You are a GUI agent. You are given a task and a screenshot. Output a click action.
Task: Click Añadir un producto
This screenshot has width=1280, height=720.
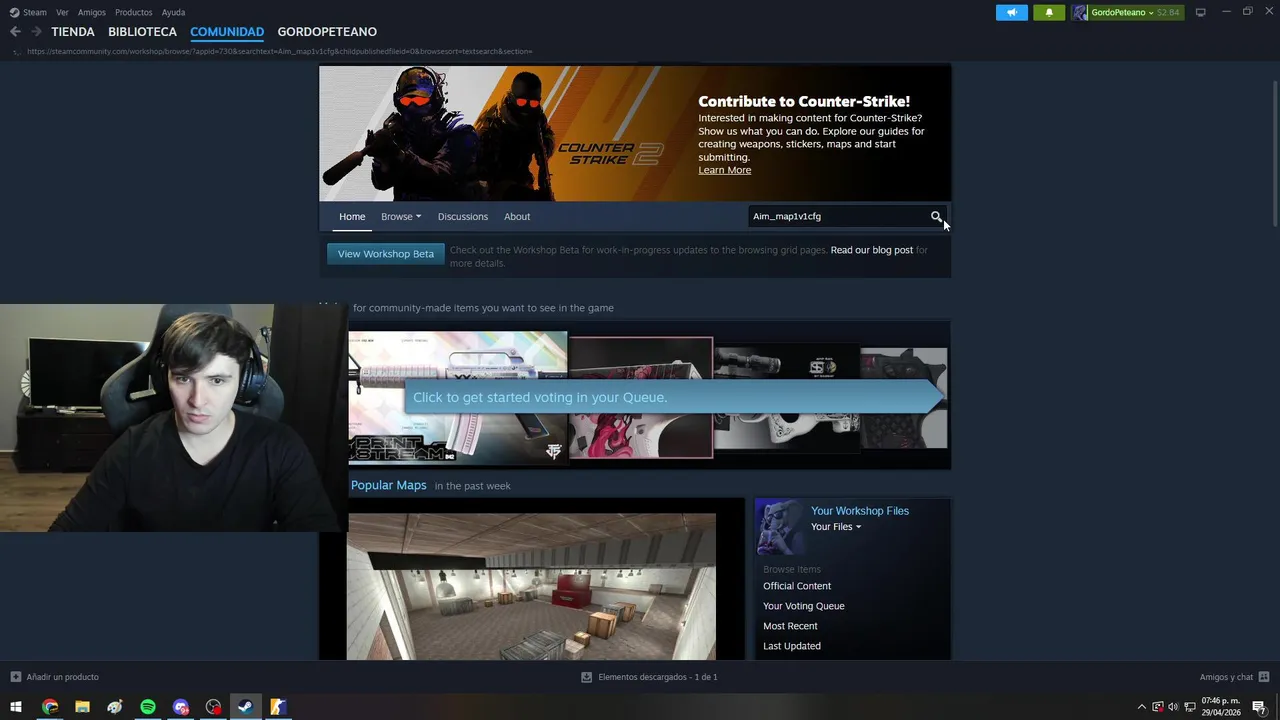[x=62, y=677]
